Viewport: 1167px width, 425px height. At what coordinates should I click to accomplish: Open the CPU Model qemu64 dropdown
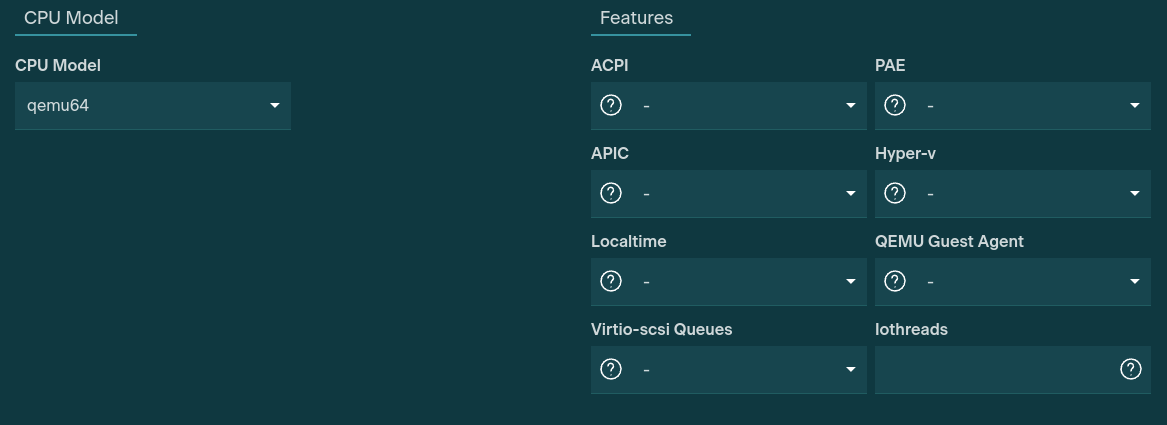(274, 105)
